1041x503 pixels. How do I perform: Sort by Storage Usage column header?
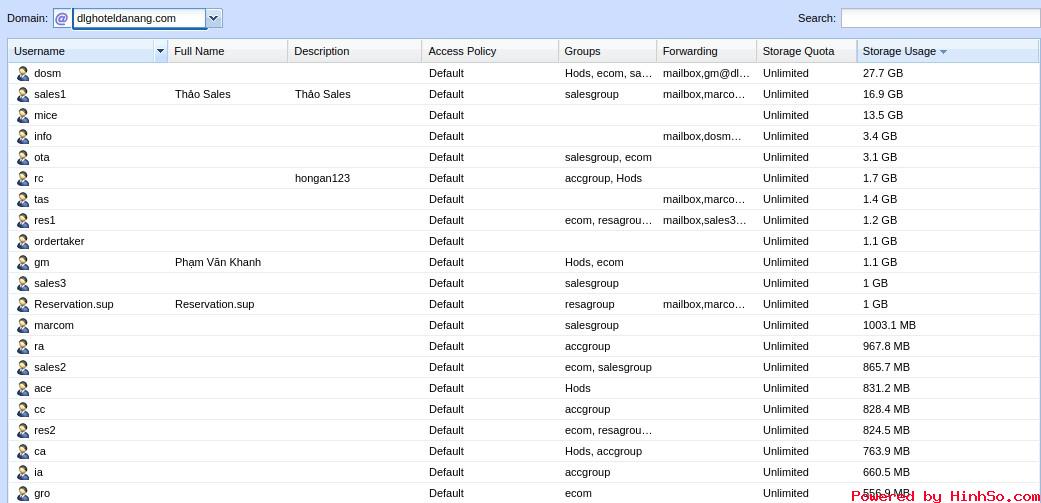click(948, 51)
